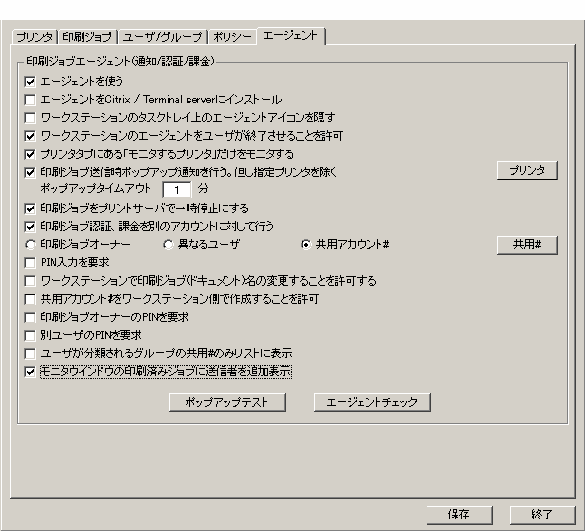585x531 pixels.
Task: Go to the ポリシー tab
Action: (x=232, y=37)
